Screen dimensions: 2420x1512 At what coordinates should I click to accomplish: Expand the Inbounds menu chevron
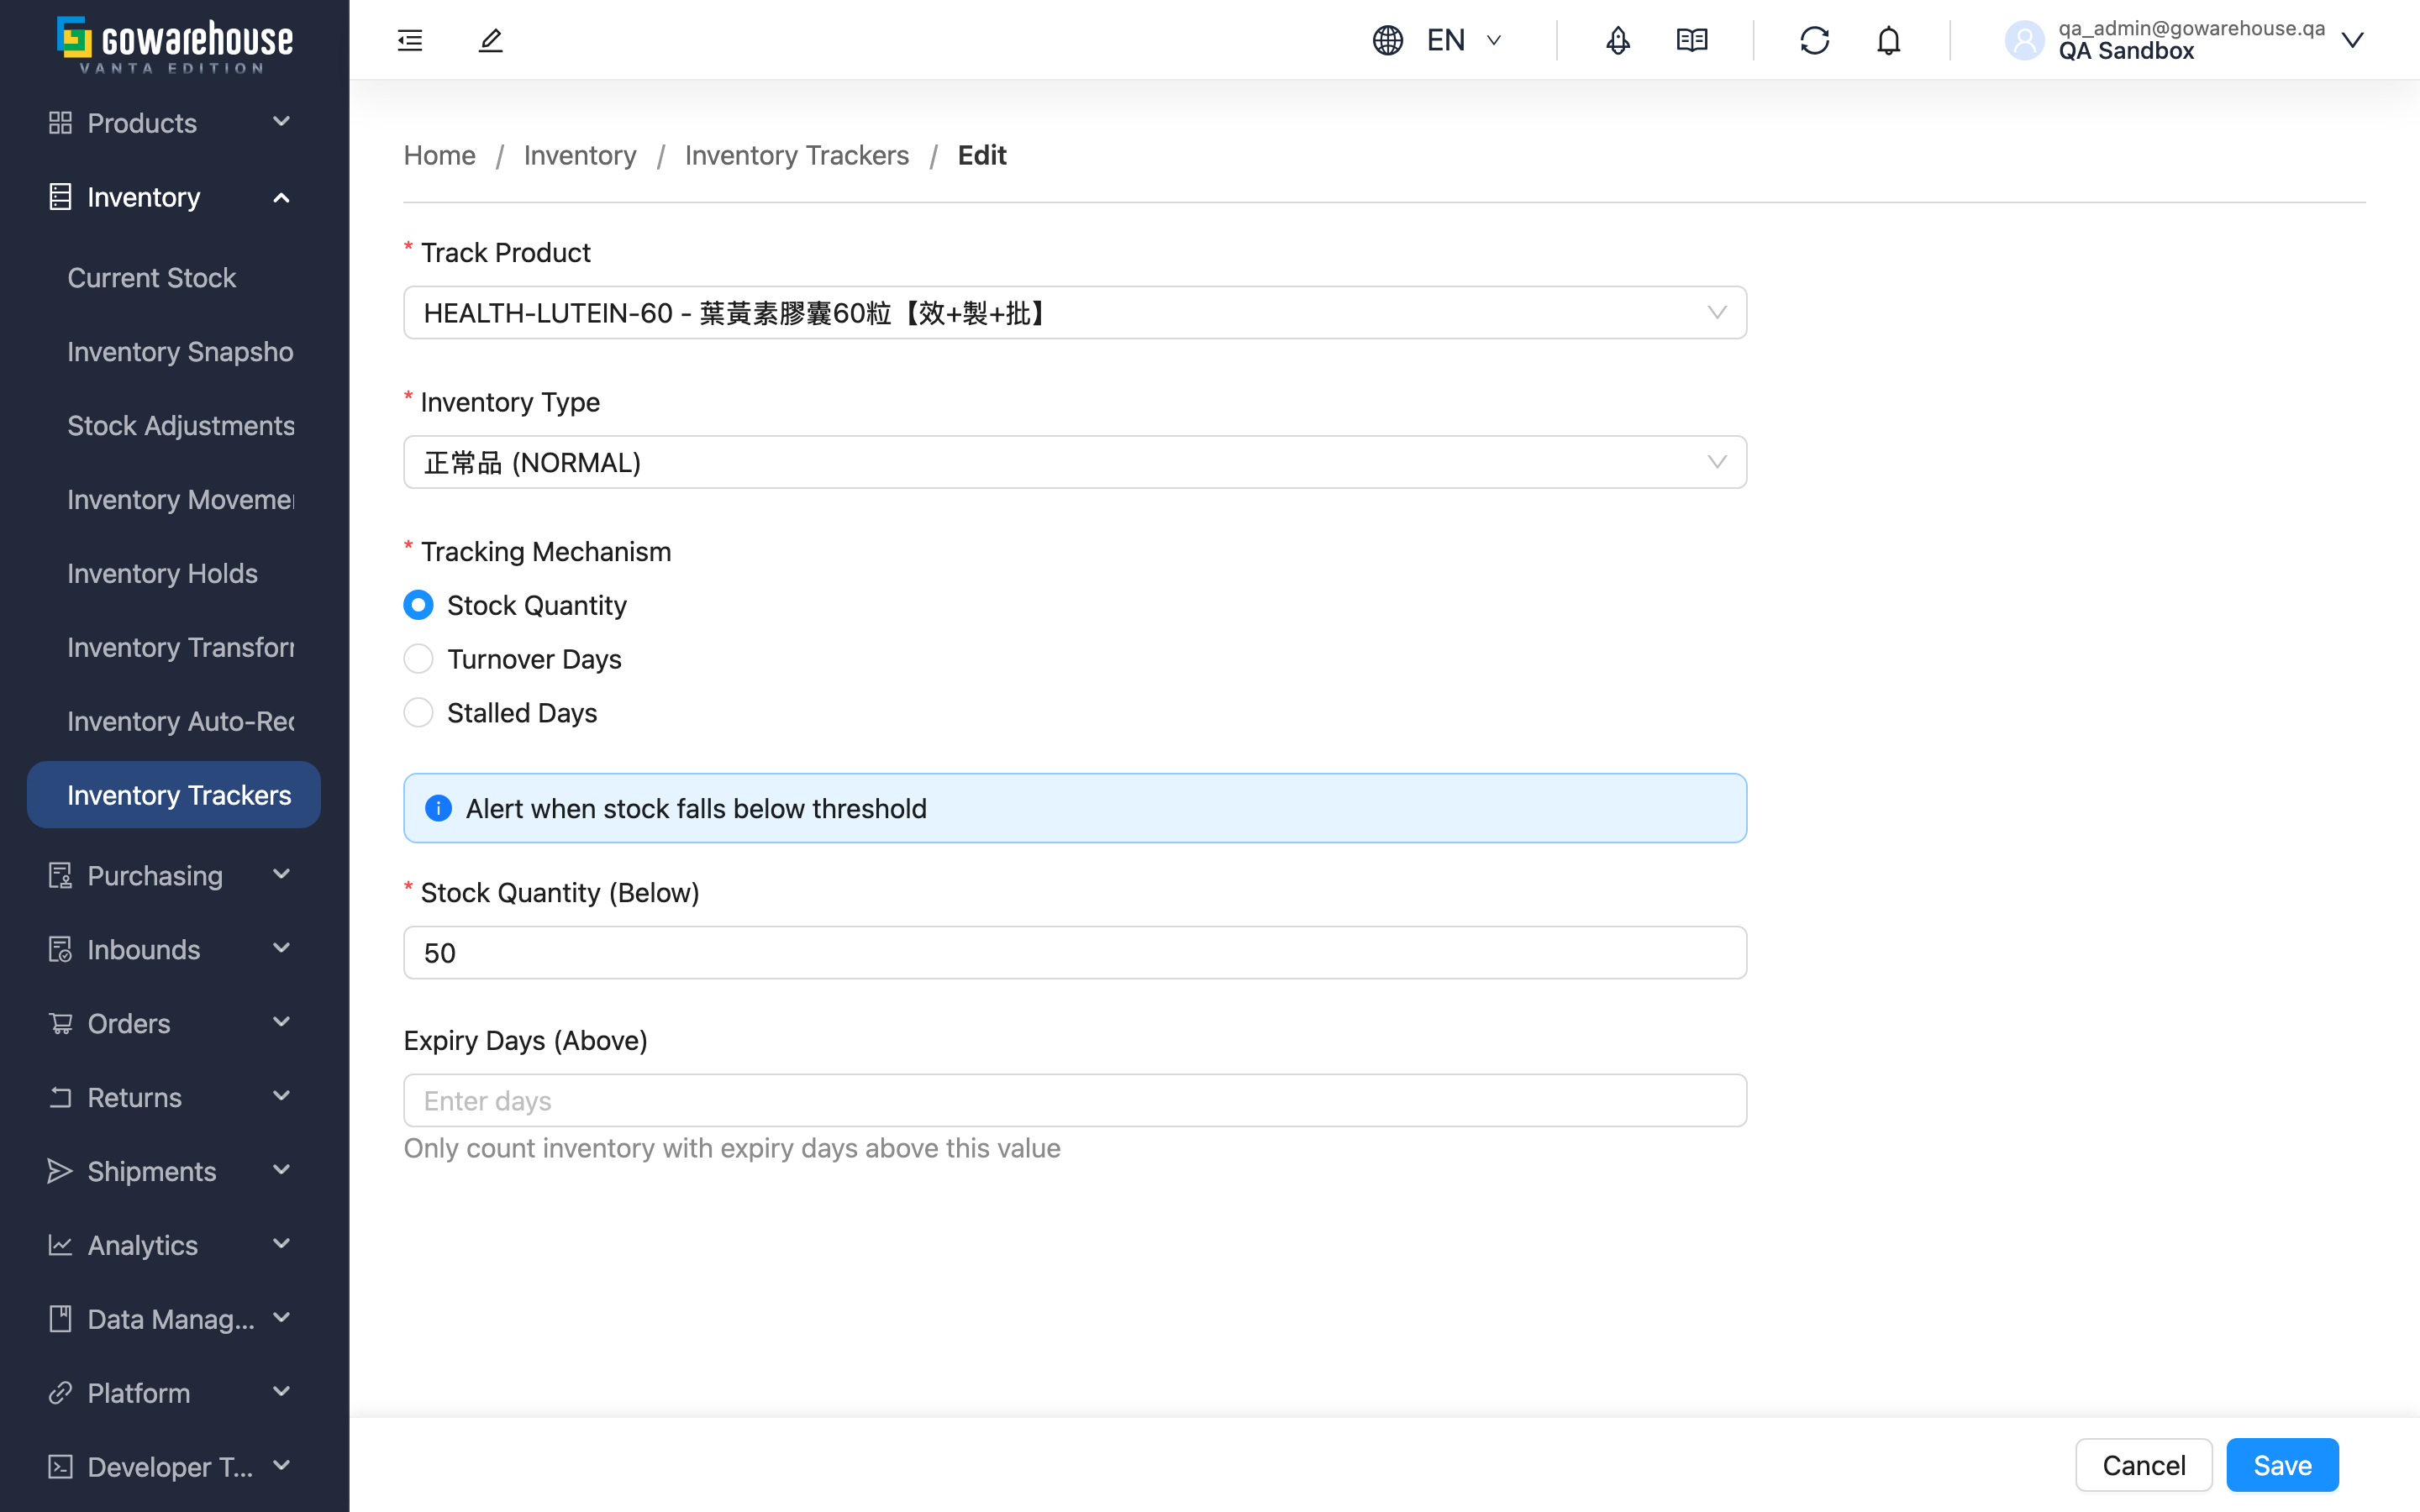point(281,948)
